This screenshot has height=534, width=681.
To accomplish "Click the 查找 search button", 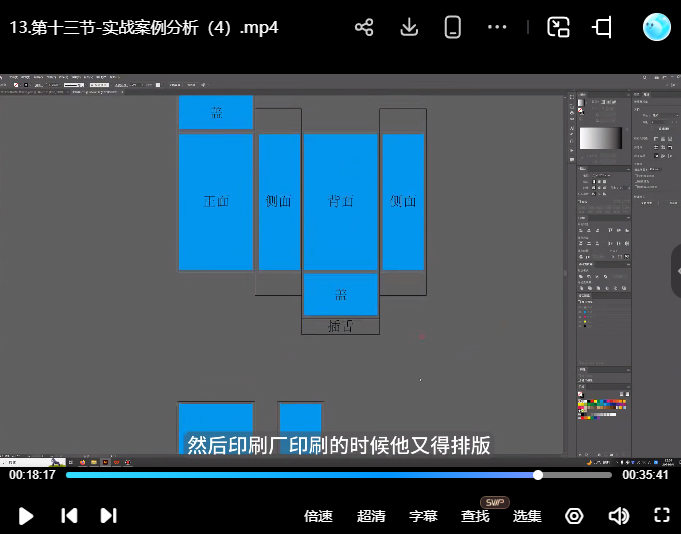I will click(x=475, y=516).
